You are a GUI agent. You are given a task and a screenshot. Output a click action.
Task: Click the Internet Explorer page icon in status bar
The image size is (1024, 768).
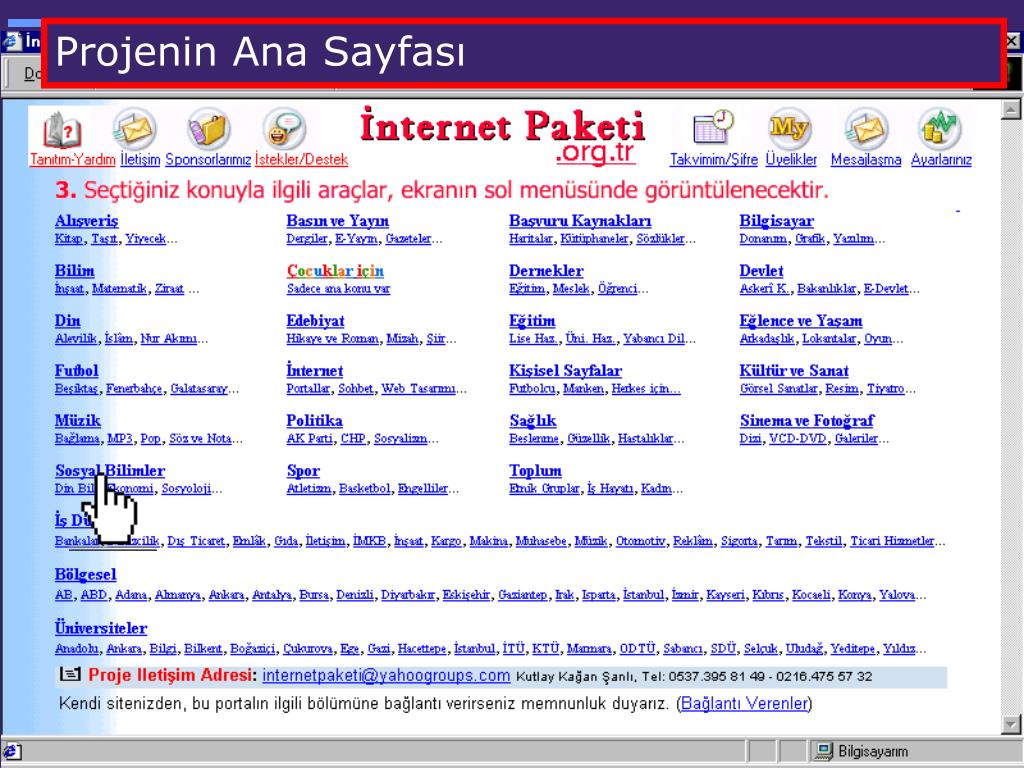click(x=13, y=752)
